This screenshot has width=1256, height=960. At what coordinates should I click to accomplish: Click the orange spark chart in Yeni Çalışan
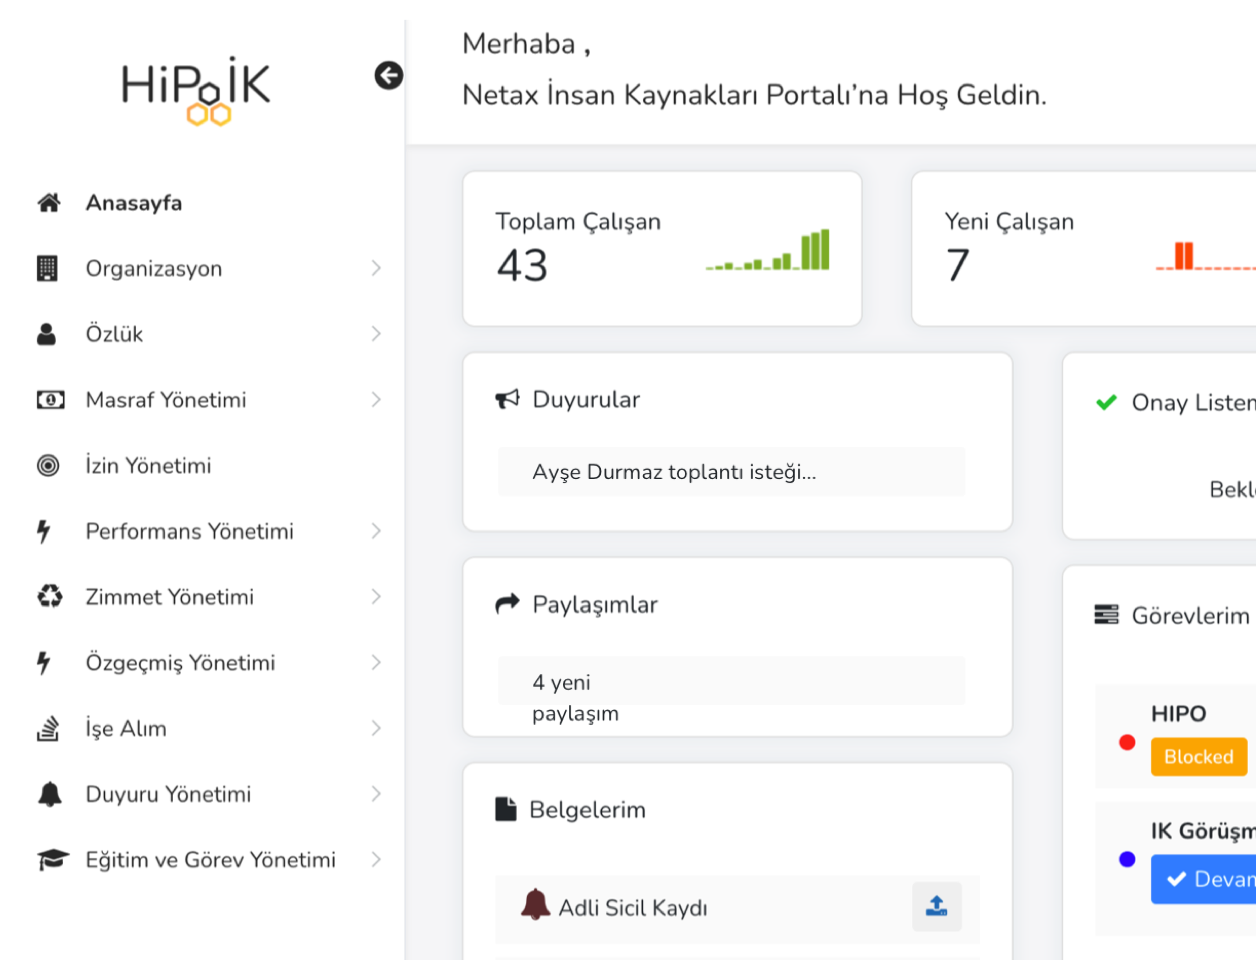1205,256
